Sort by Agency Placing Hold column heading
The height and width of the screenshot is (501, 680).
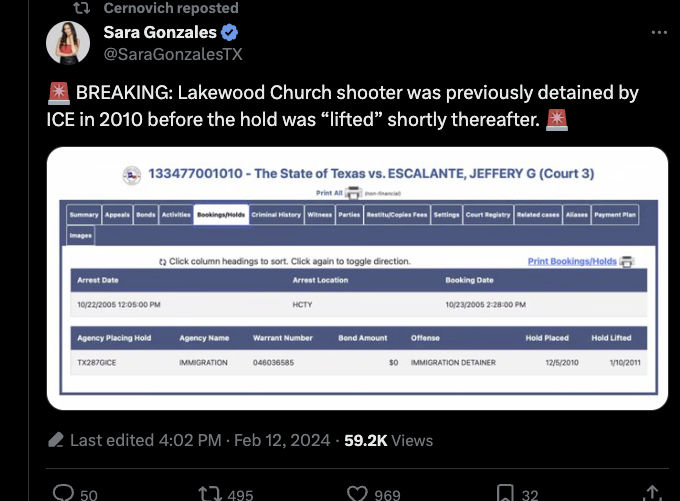tap(114, 338)
